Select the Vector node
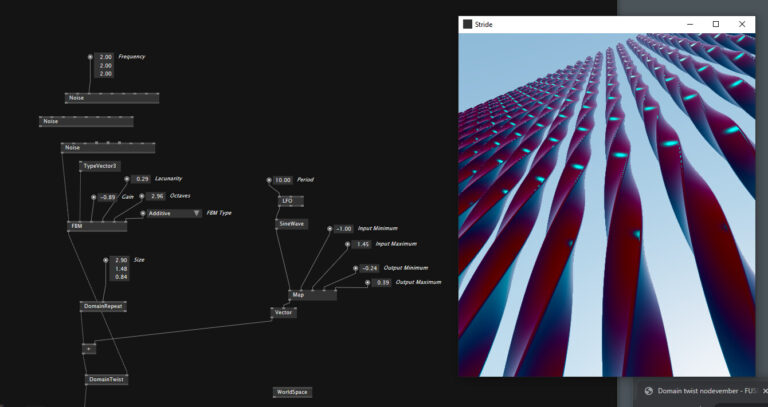The width and height of the screenshot is (768, 407). pos(283,312)
